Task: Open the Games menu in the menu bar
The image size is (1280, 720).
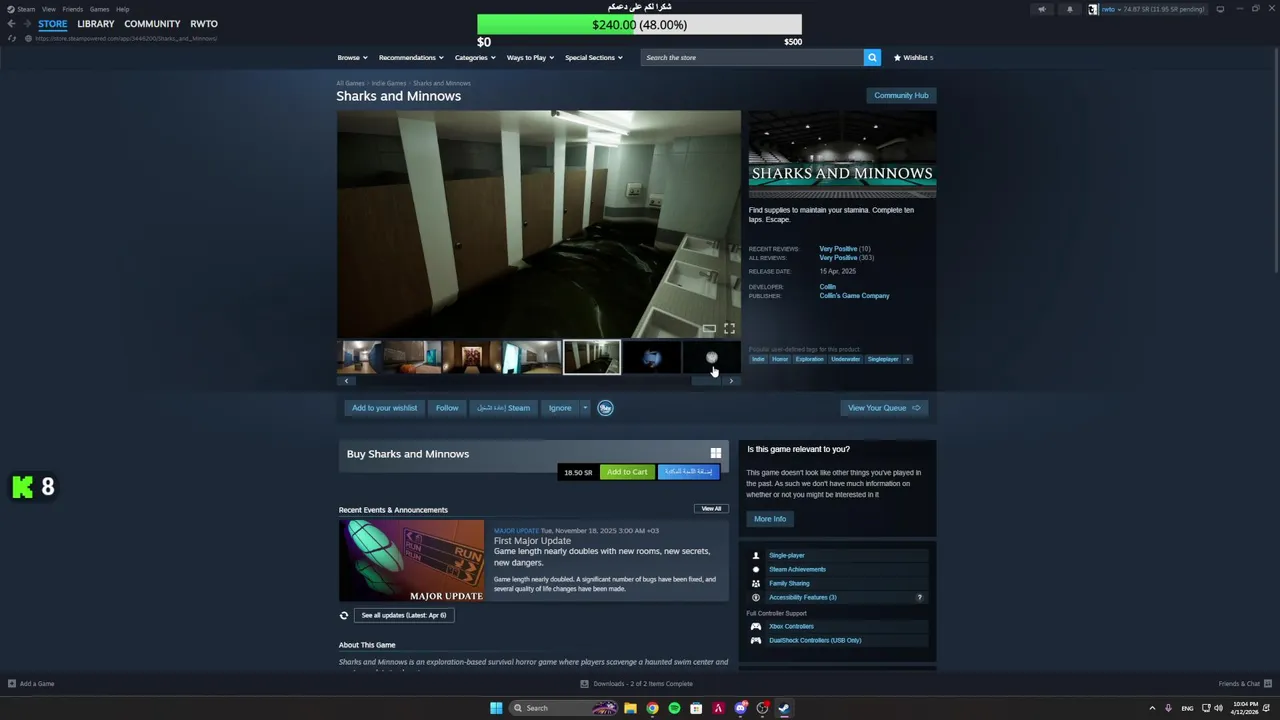Action: [99, 9]
